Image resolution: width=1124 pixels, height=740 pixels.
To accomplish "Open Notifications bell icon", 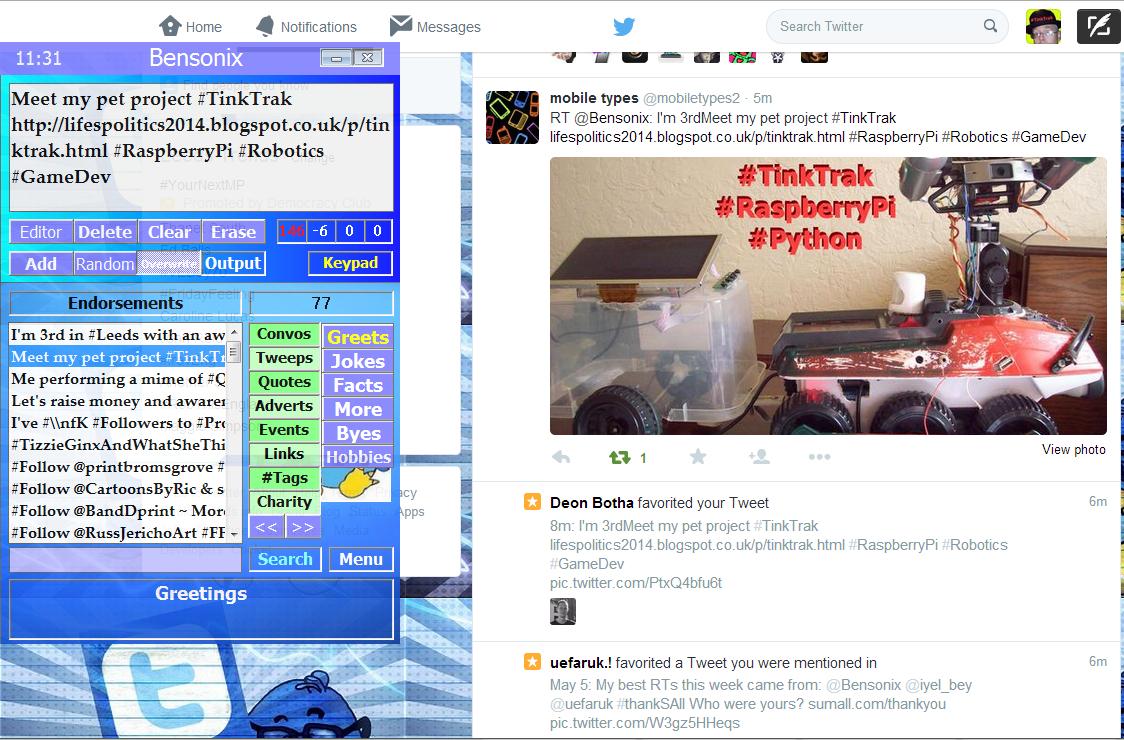I will click(x=265, y=27).
